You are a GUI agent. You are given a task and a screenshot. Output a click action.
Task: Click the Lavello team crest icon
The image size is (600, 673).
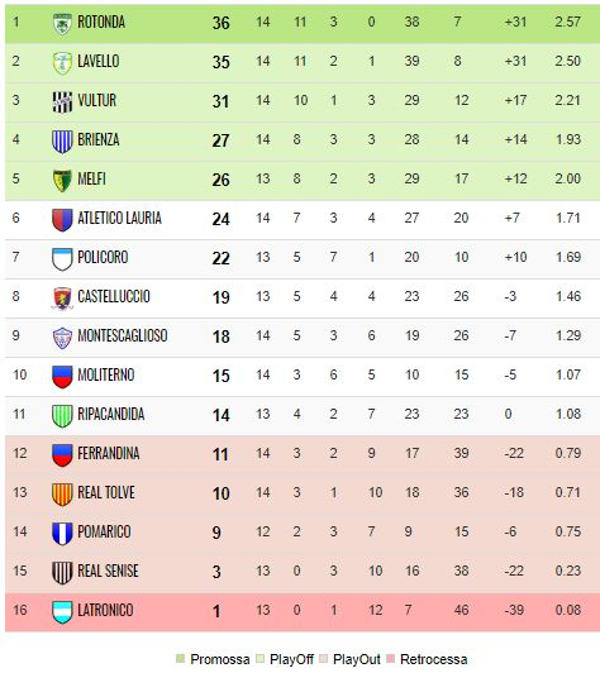click(x=62, y=63)
